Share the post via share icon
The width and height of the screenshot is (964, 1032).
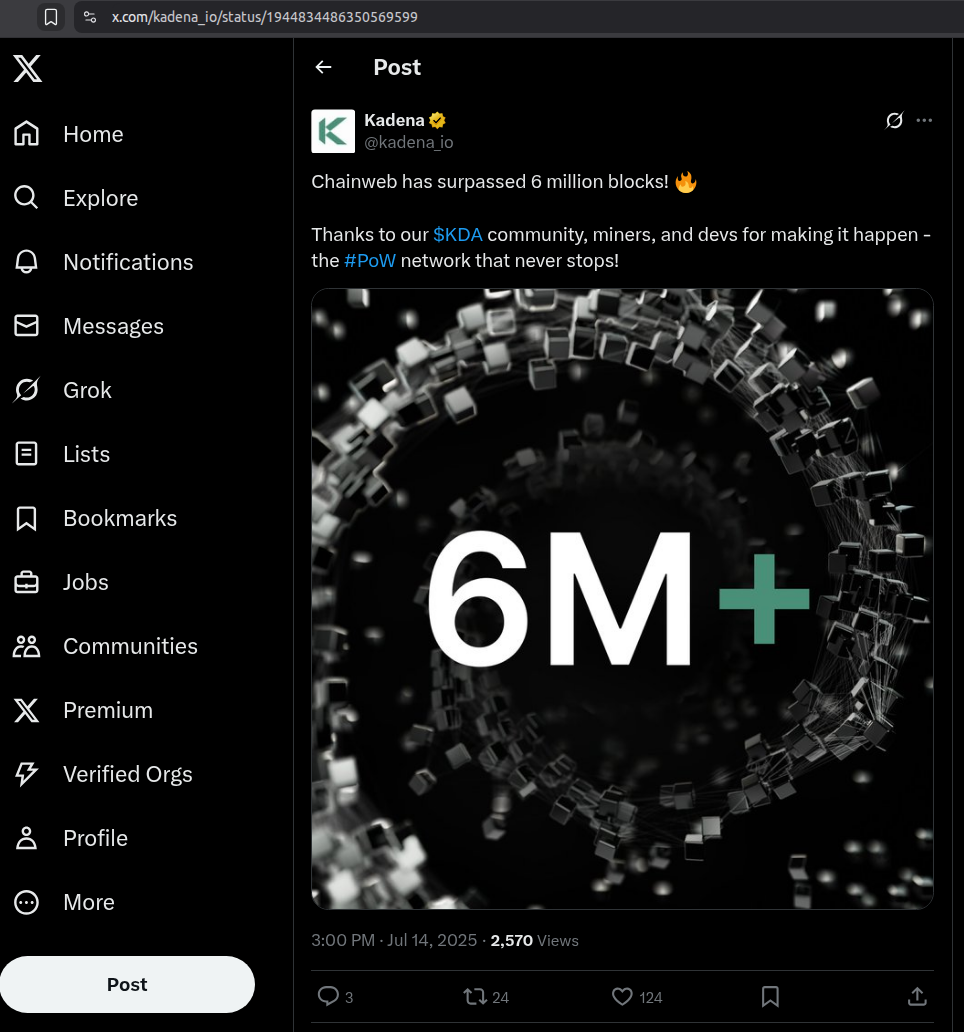(917, 996)
